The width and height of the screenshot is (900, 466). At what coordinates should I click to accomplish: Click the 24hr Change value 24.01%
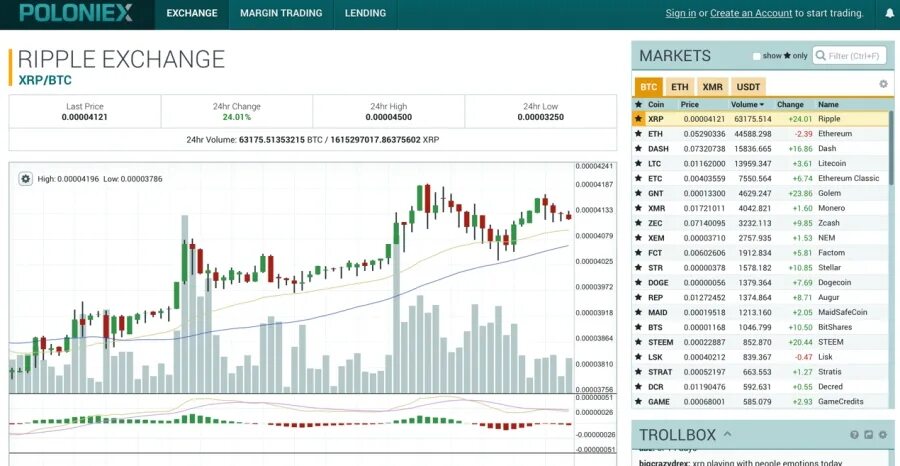[236, 117]
